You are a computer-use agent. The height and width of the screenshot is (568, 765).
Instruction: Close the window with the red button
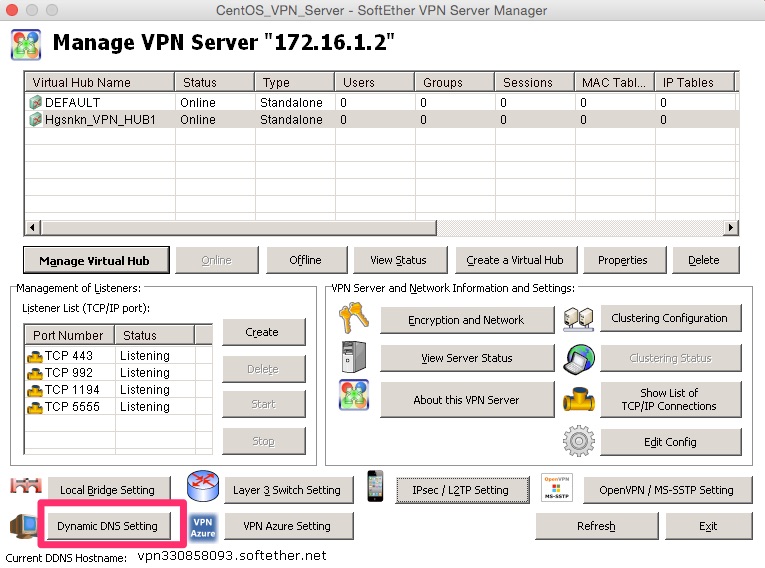11,10
